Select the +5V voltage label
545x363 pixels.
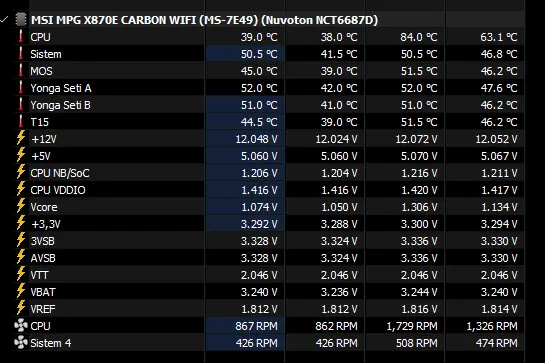(41, 156)
